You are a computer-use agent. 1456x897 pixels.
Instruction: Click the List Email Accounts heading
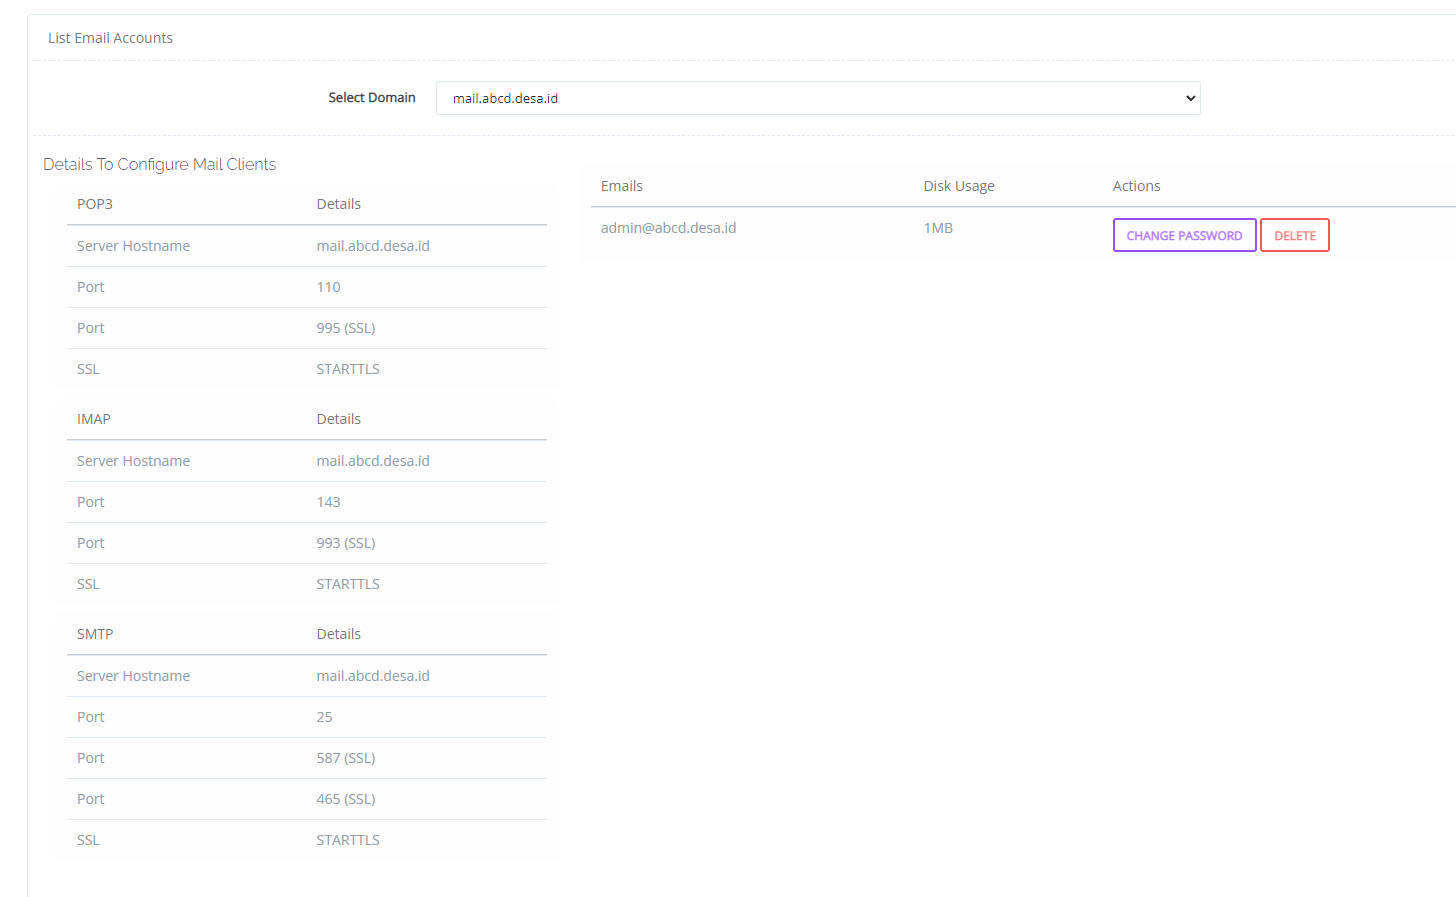[110, 38]
